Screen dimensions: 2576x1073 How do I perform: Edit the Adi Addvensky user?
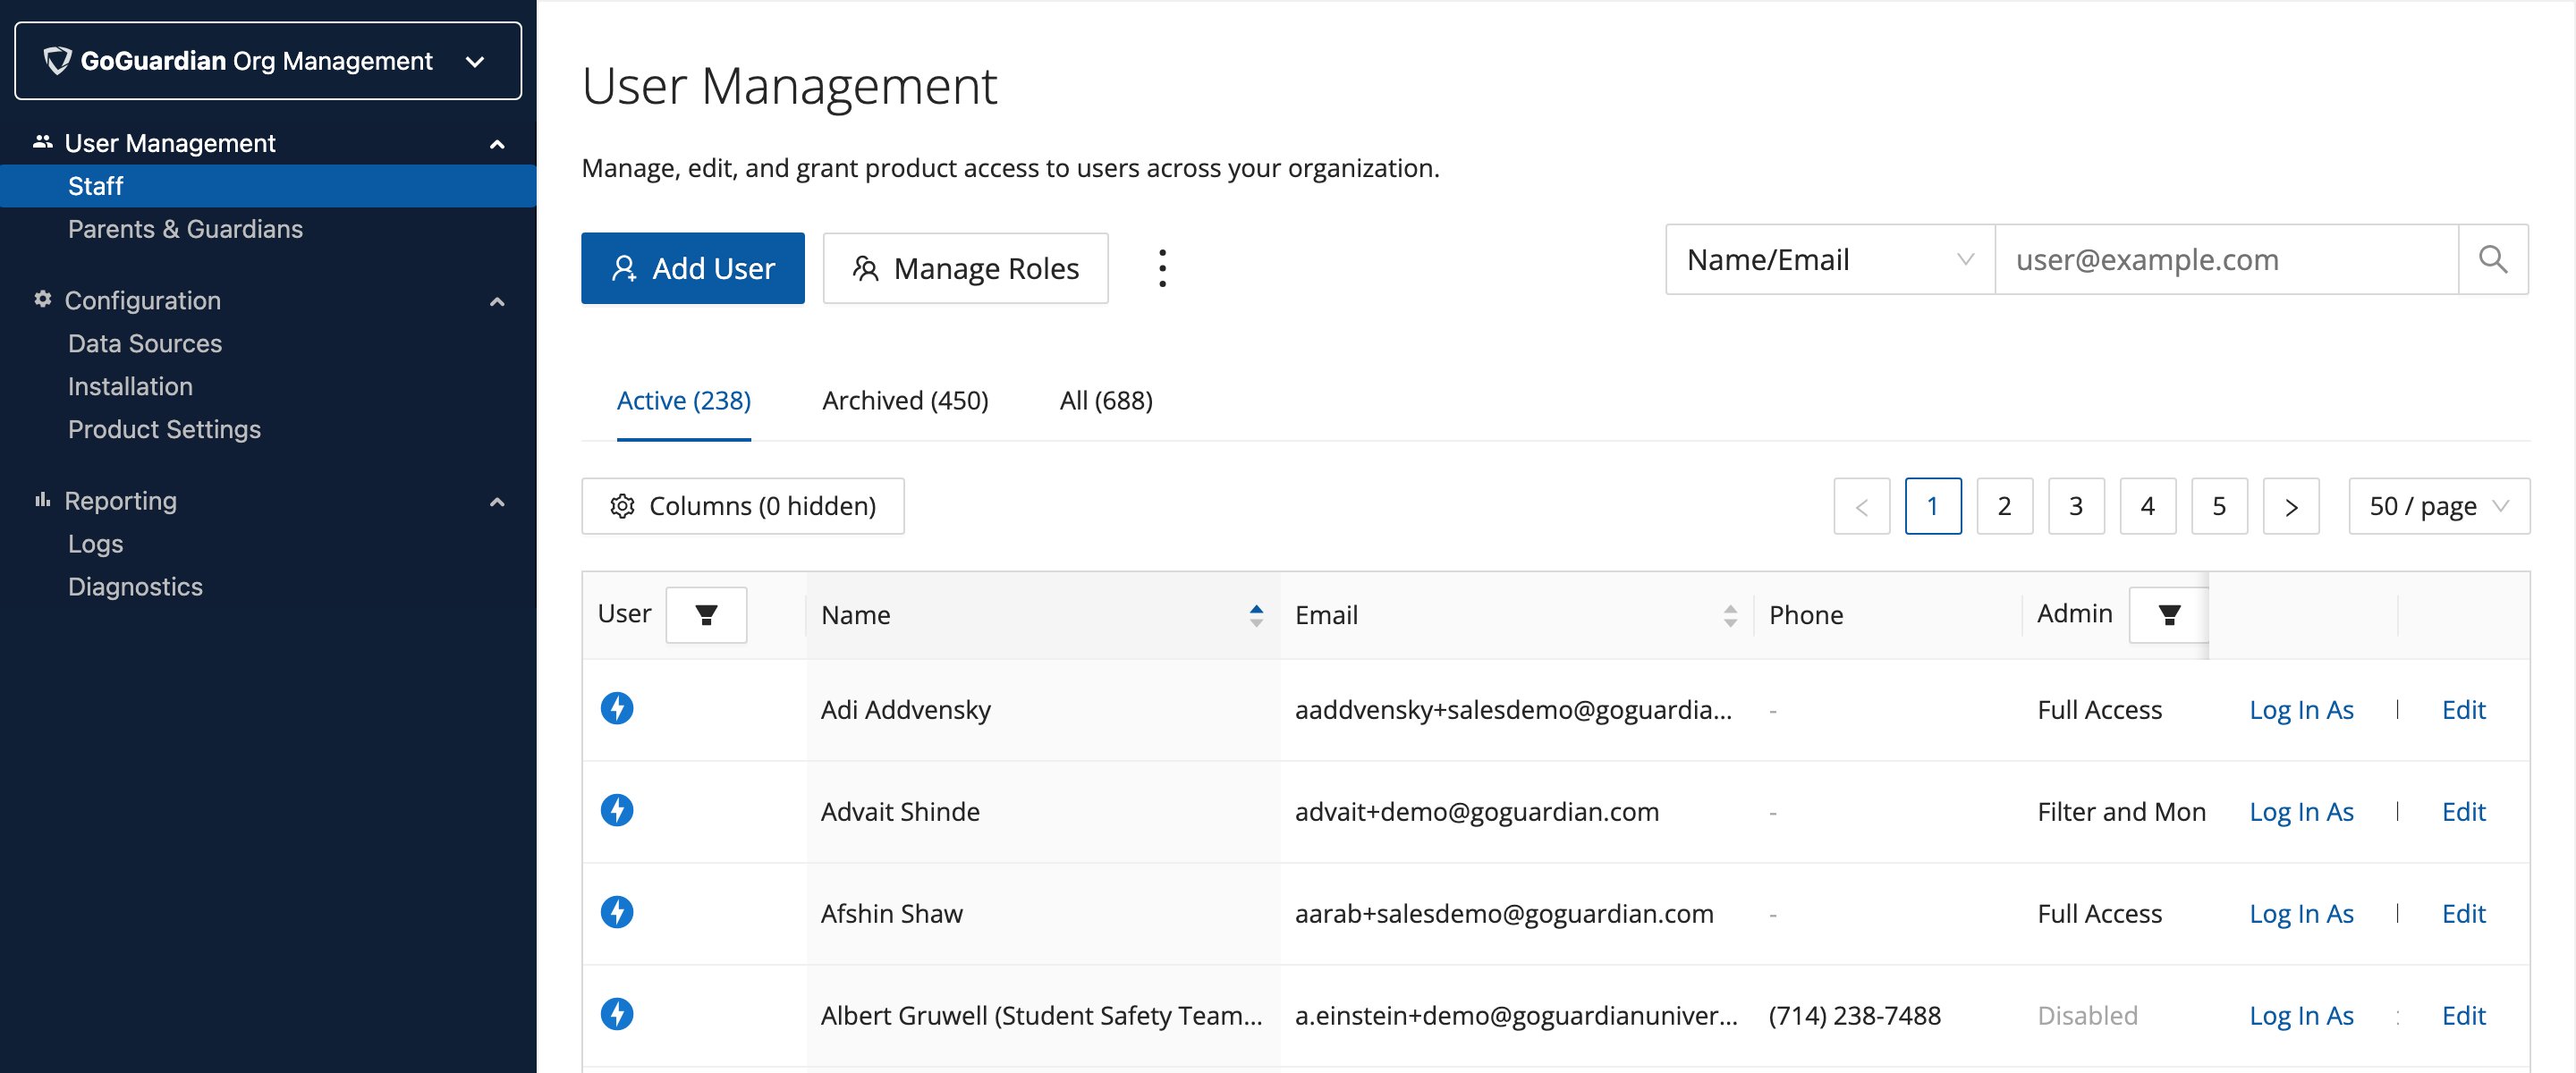coord(2464,710)
